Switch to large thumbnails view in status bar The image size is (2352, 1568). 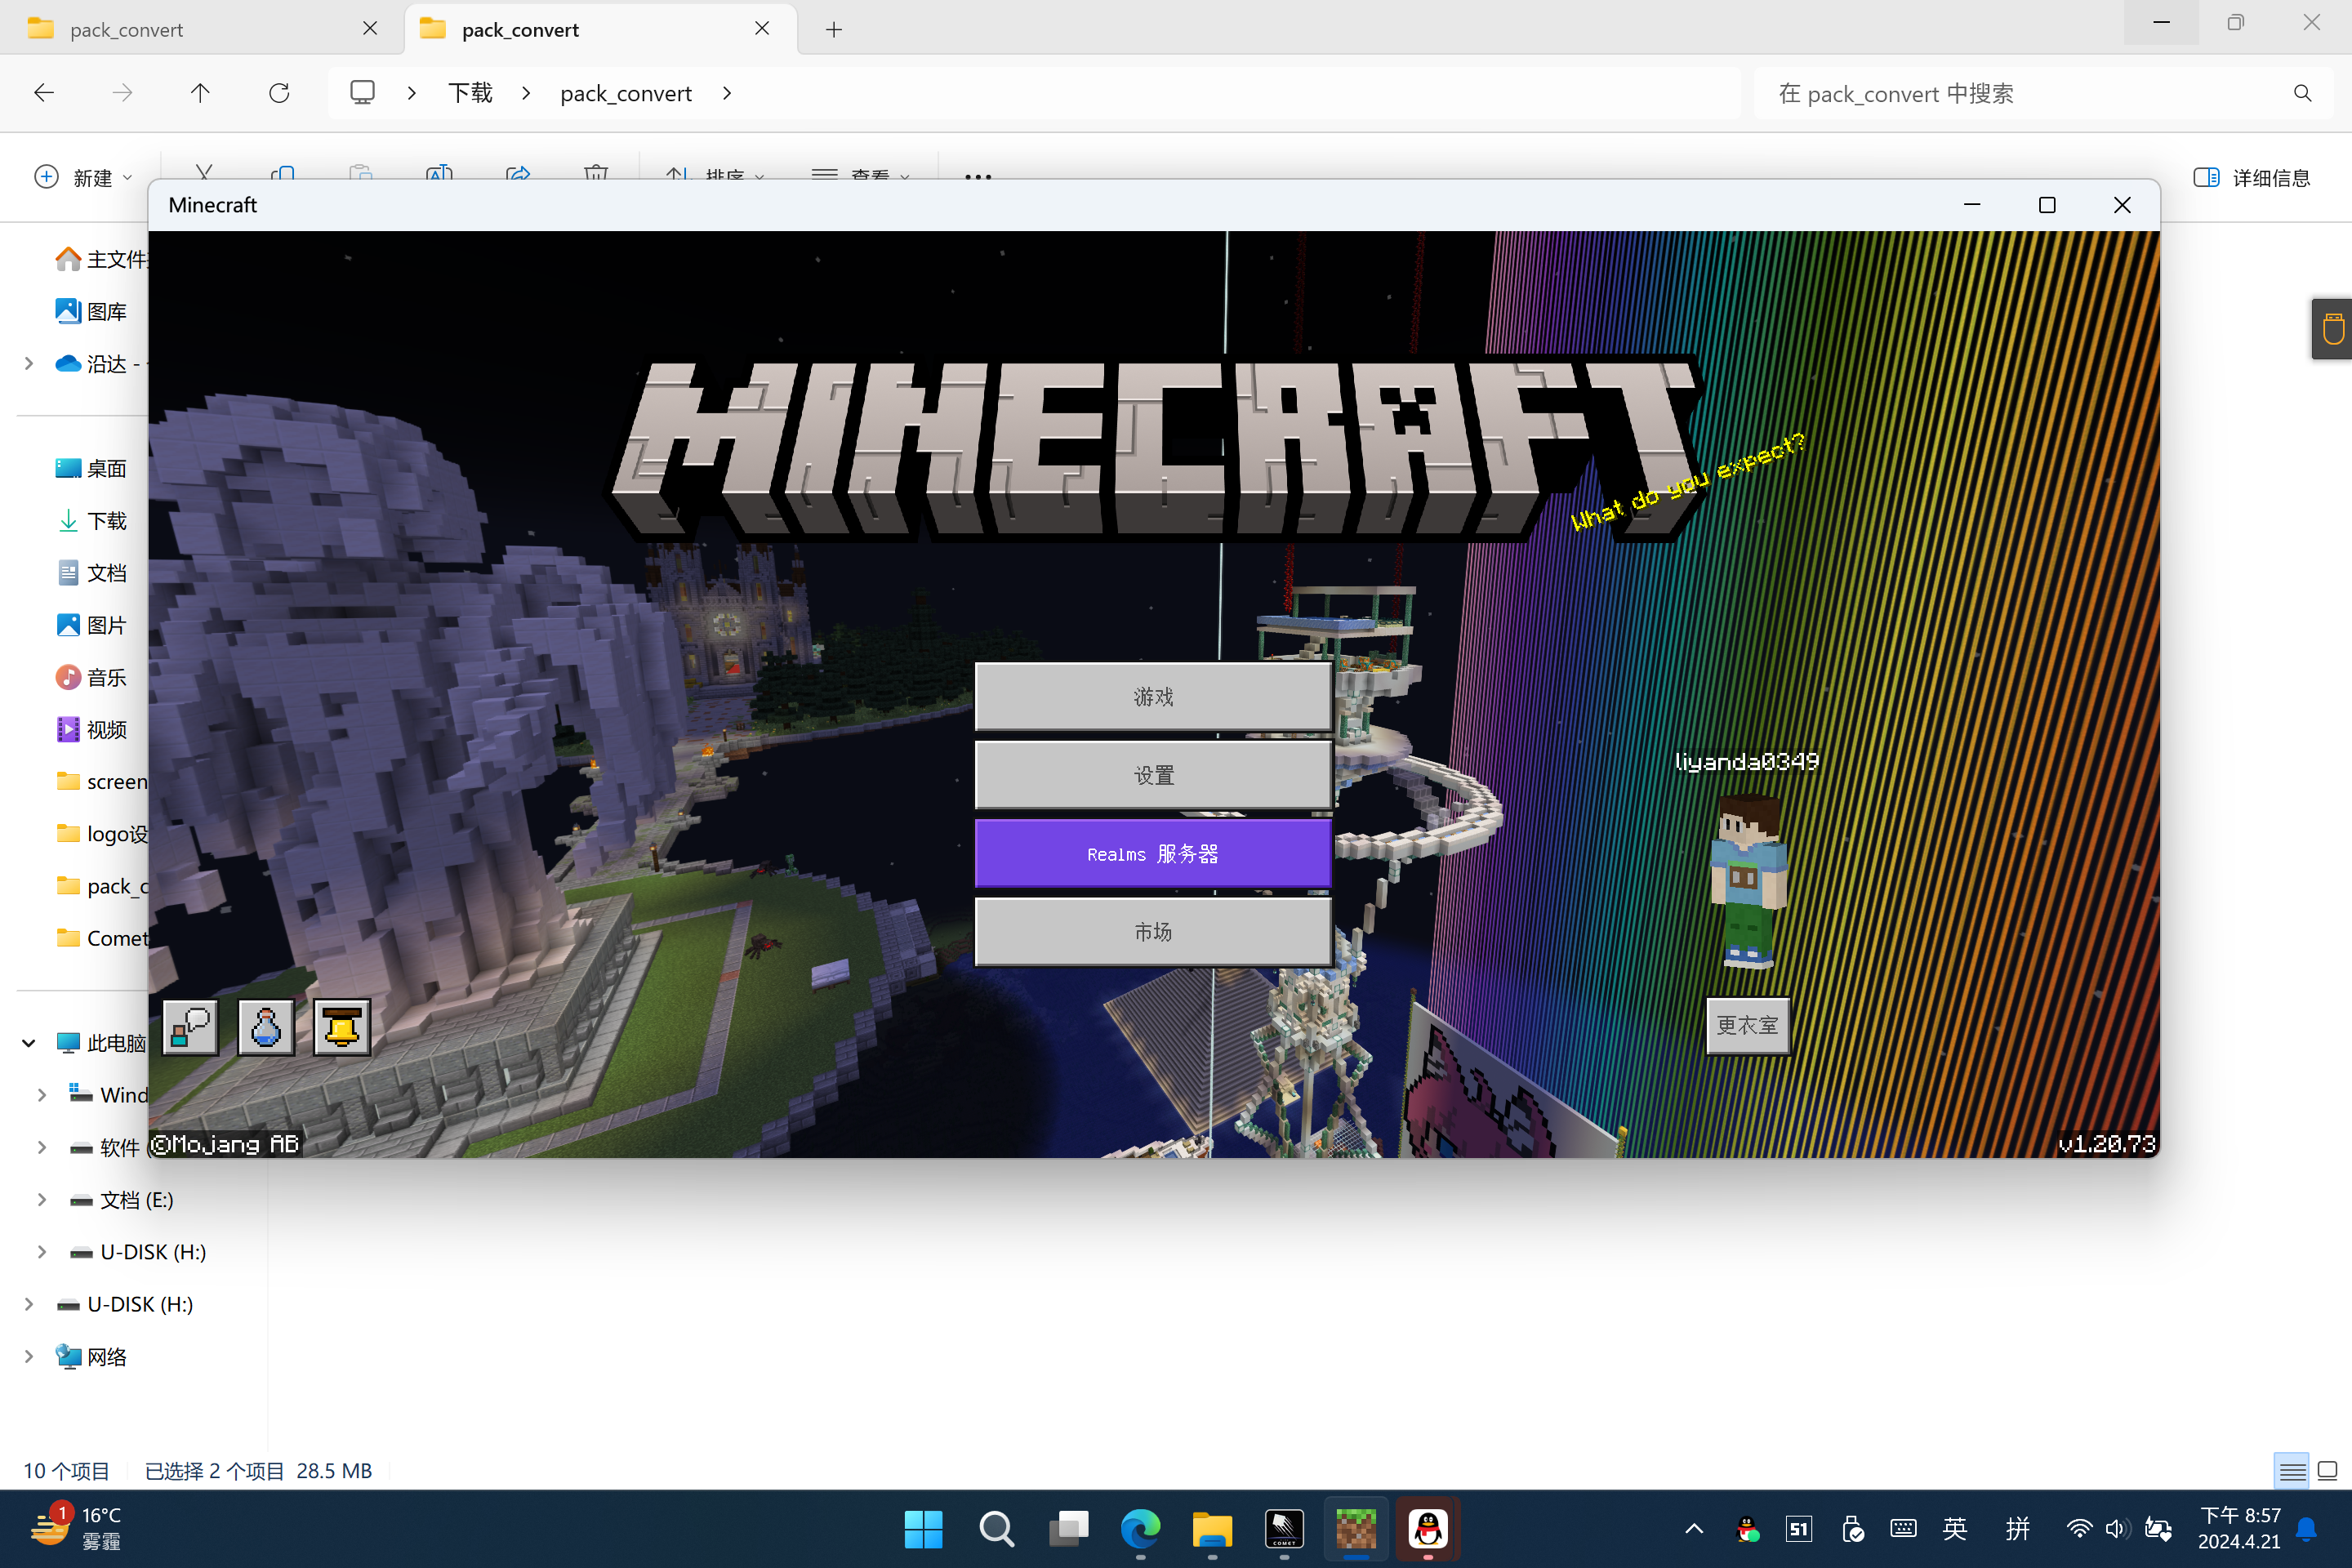coord(2327,1471)
